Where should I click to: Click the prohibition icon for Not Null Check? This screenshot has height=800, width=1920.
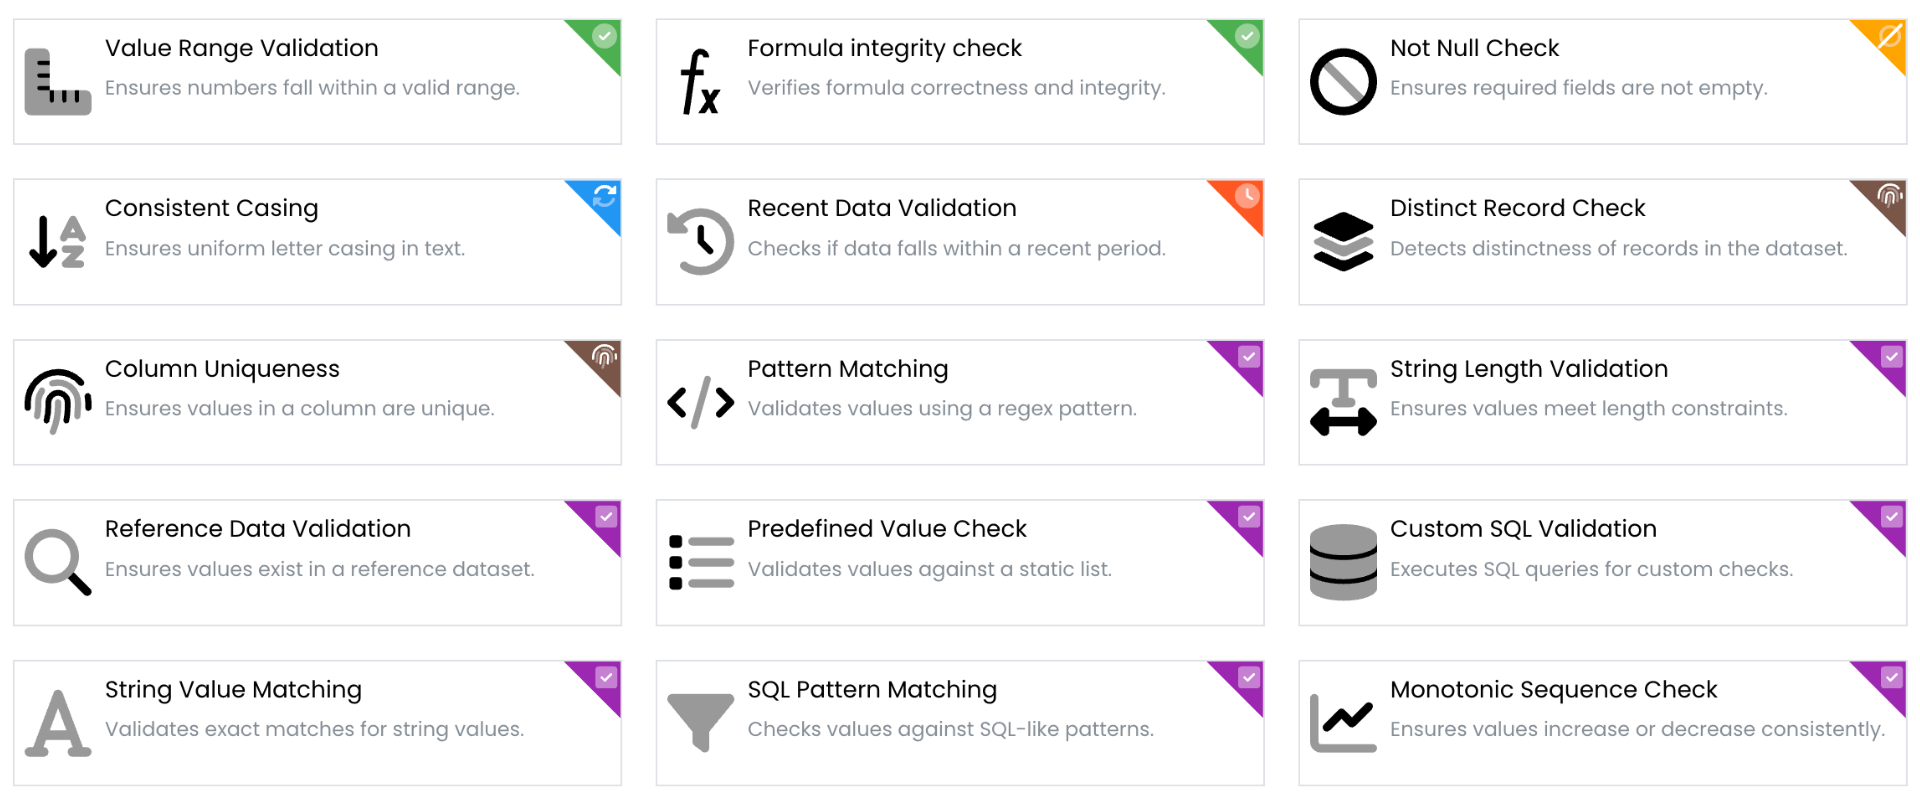1343,82
